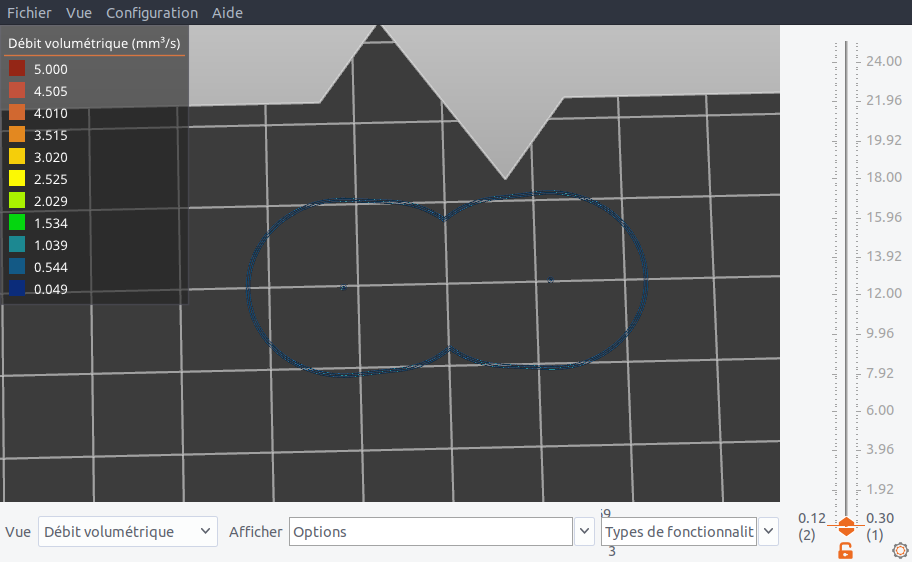Click the 0.544 legend value
Screen dimensions: 912x562
click(x=51, y=268)
